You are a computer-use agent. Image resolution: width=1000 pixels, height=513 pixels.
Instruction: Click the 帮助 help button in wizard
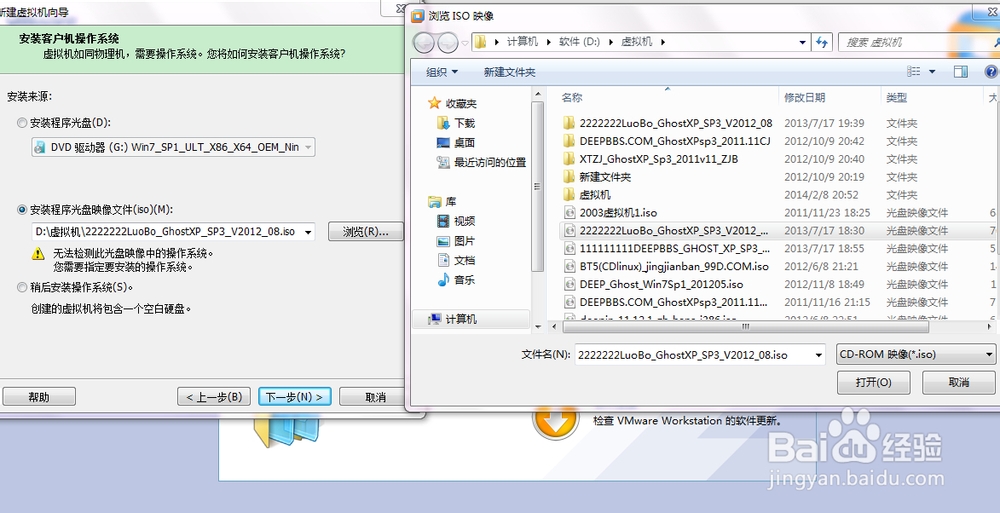point(39,397)
